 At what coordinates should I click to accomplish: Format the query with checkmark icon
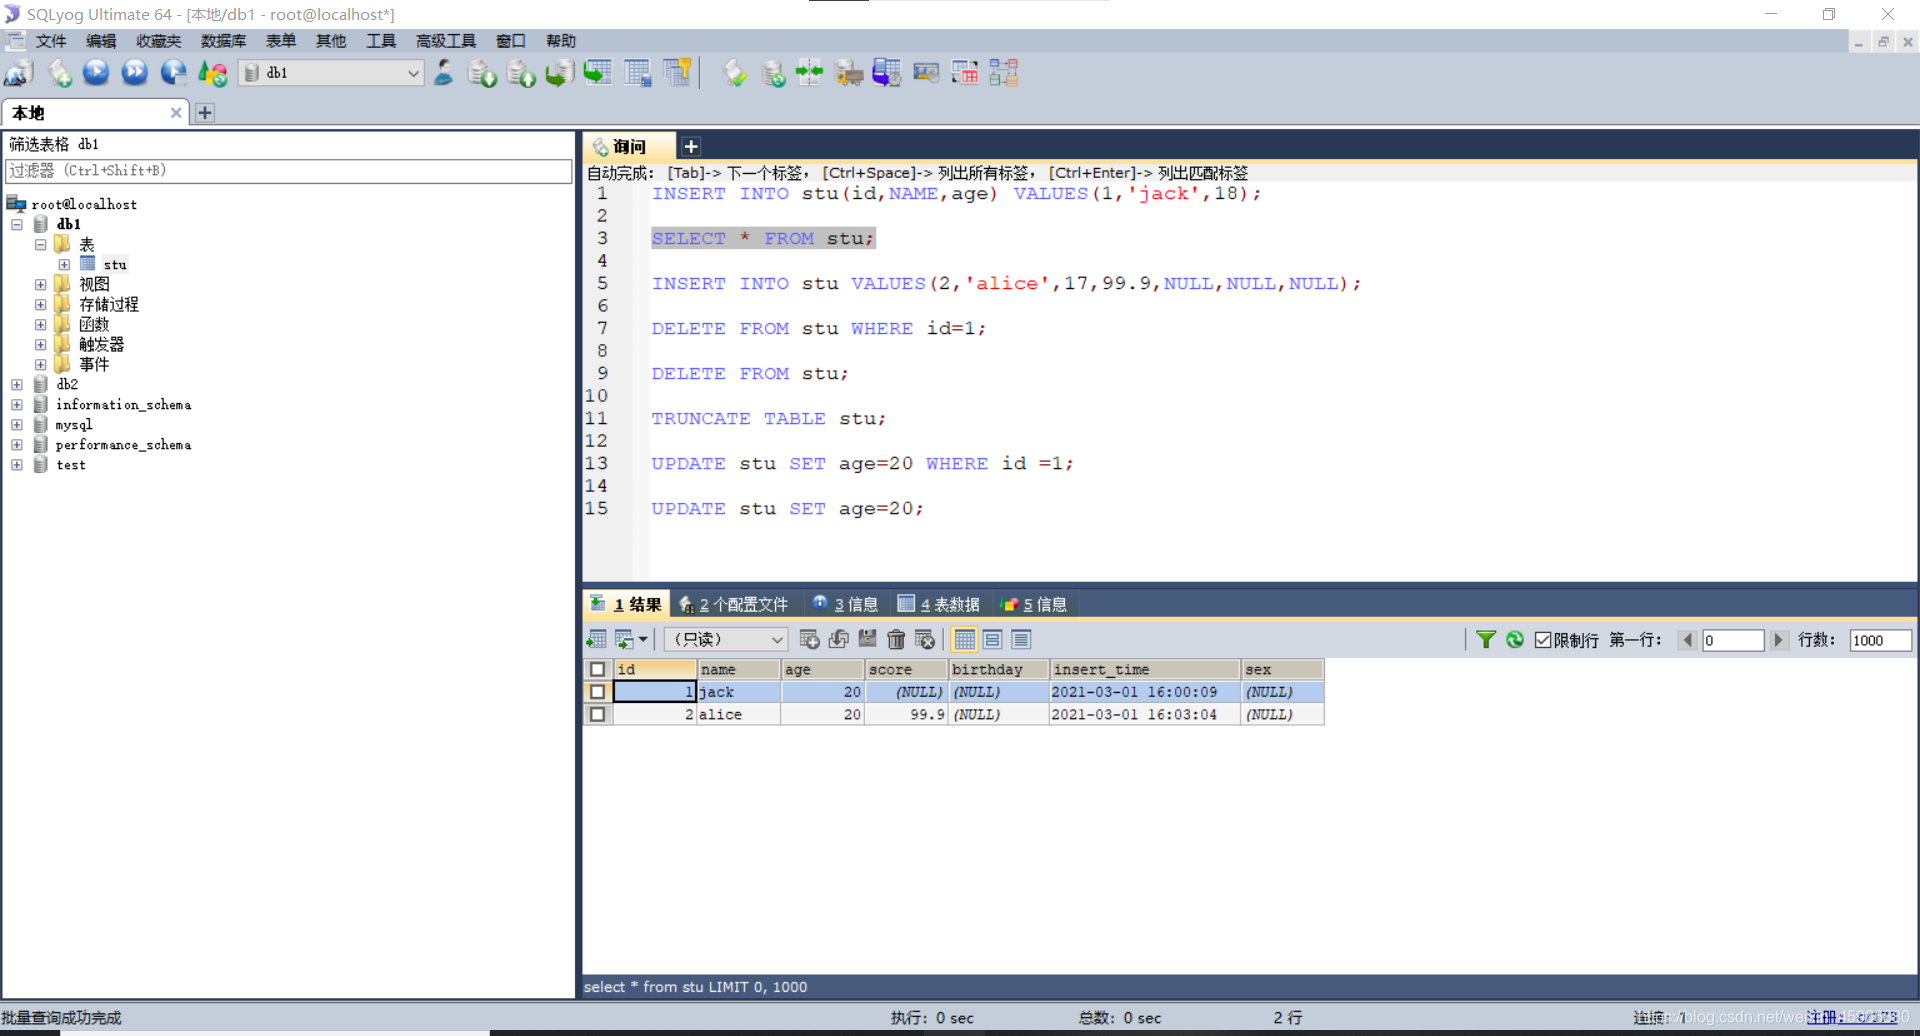click(x=735, y=73)
